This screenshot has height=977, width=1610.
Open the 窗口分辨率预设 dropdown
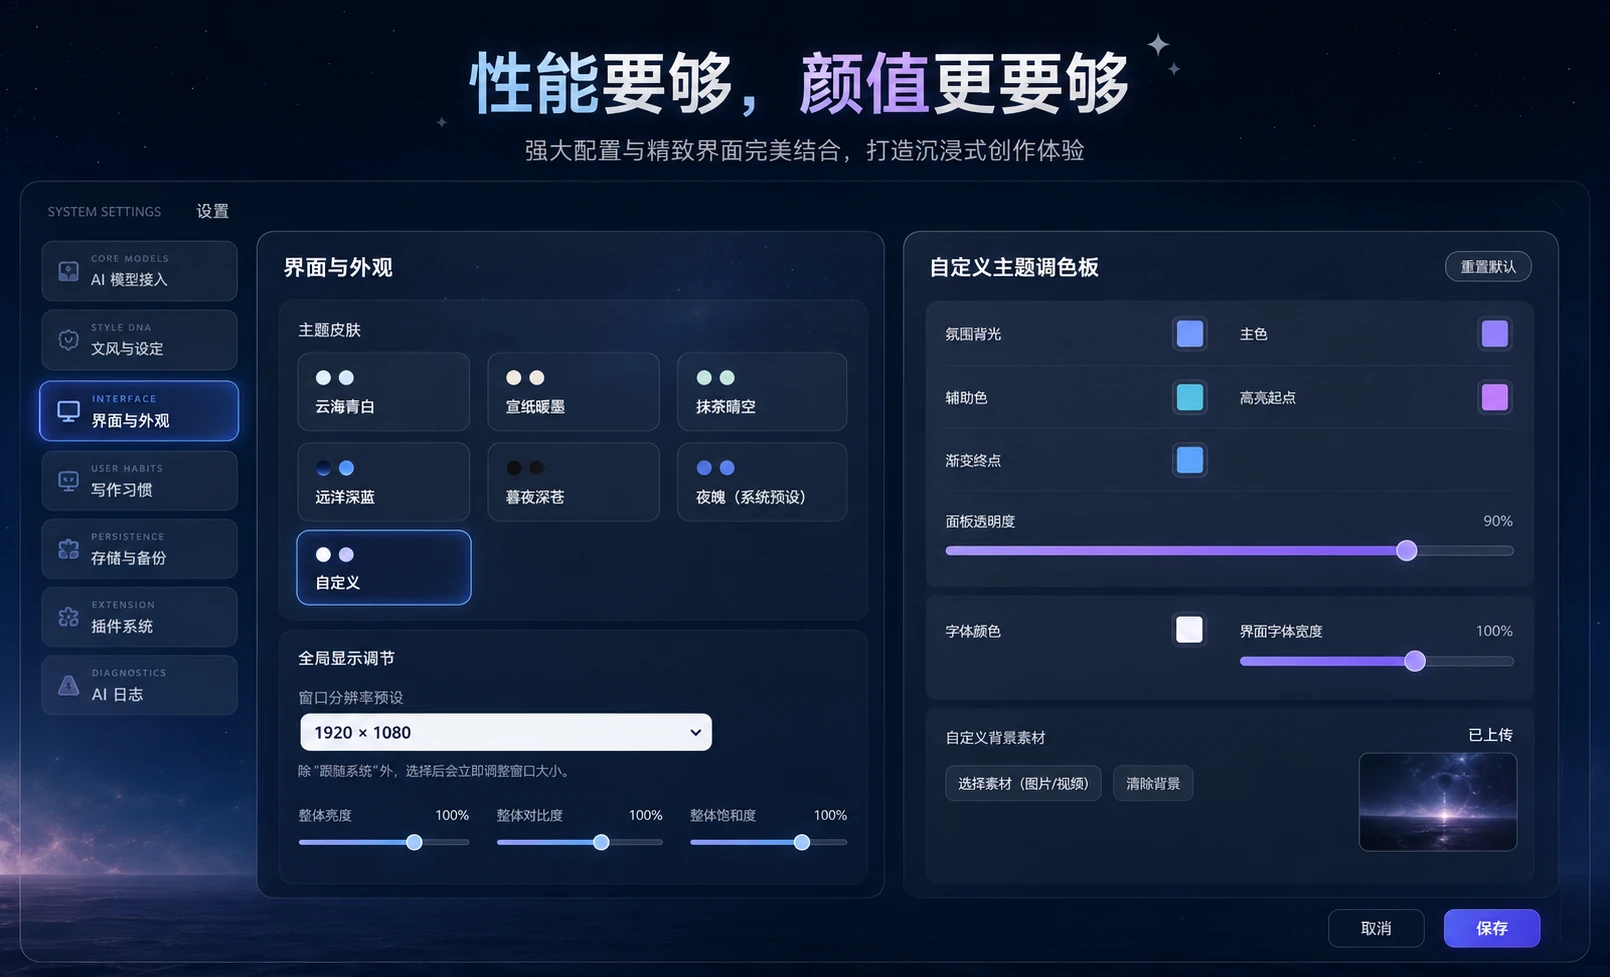(x=506, y=732)
